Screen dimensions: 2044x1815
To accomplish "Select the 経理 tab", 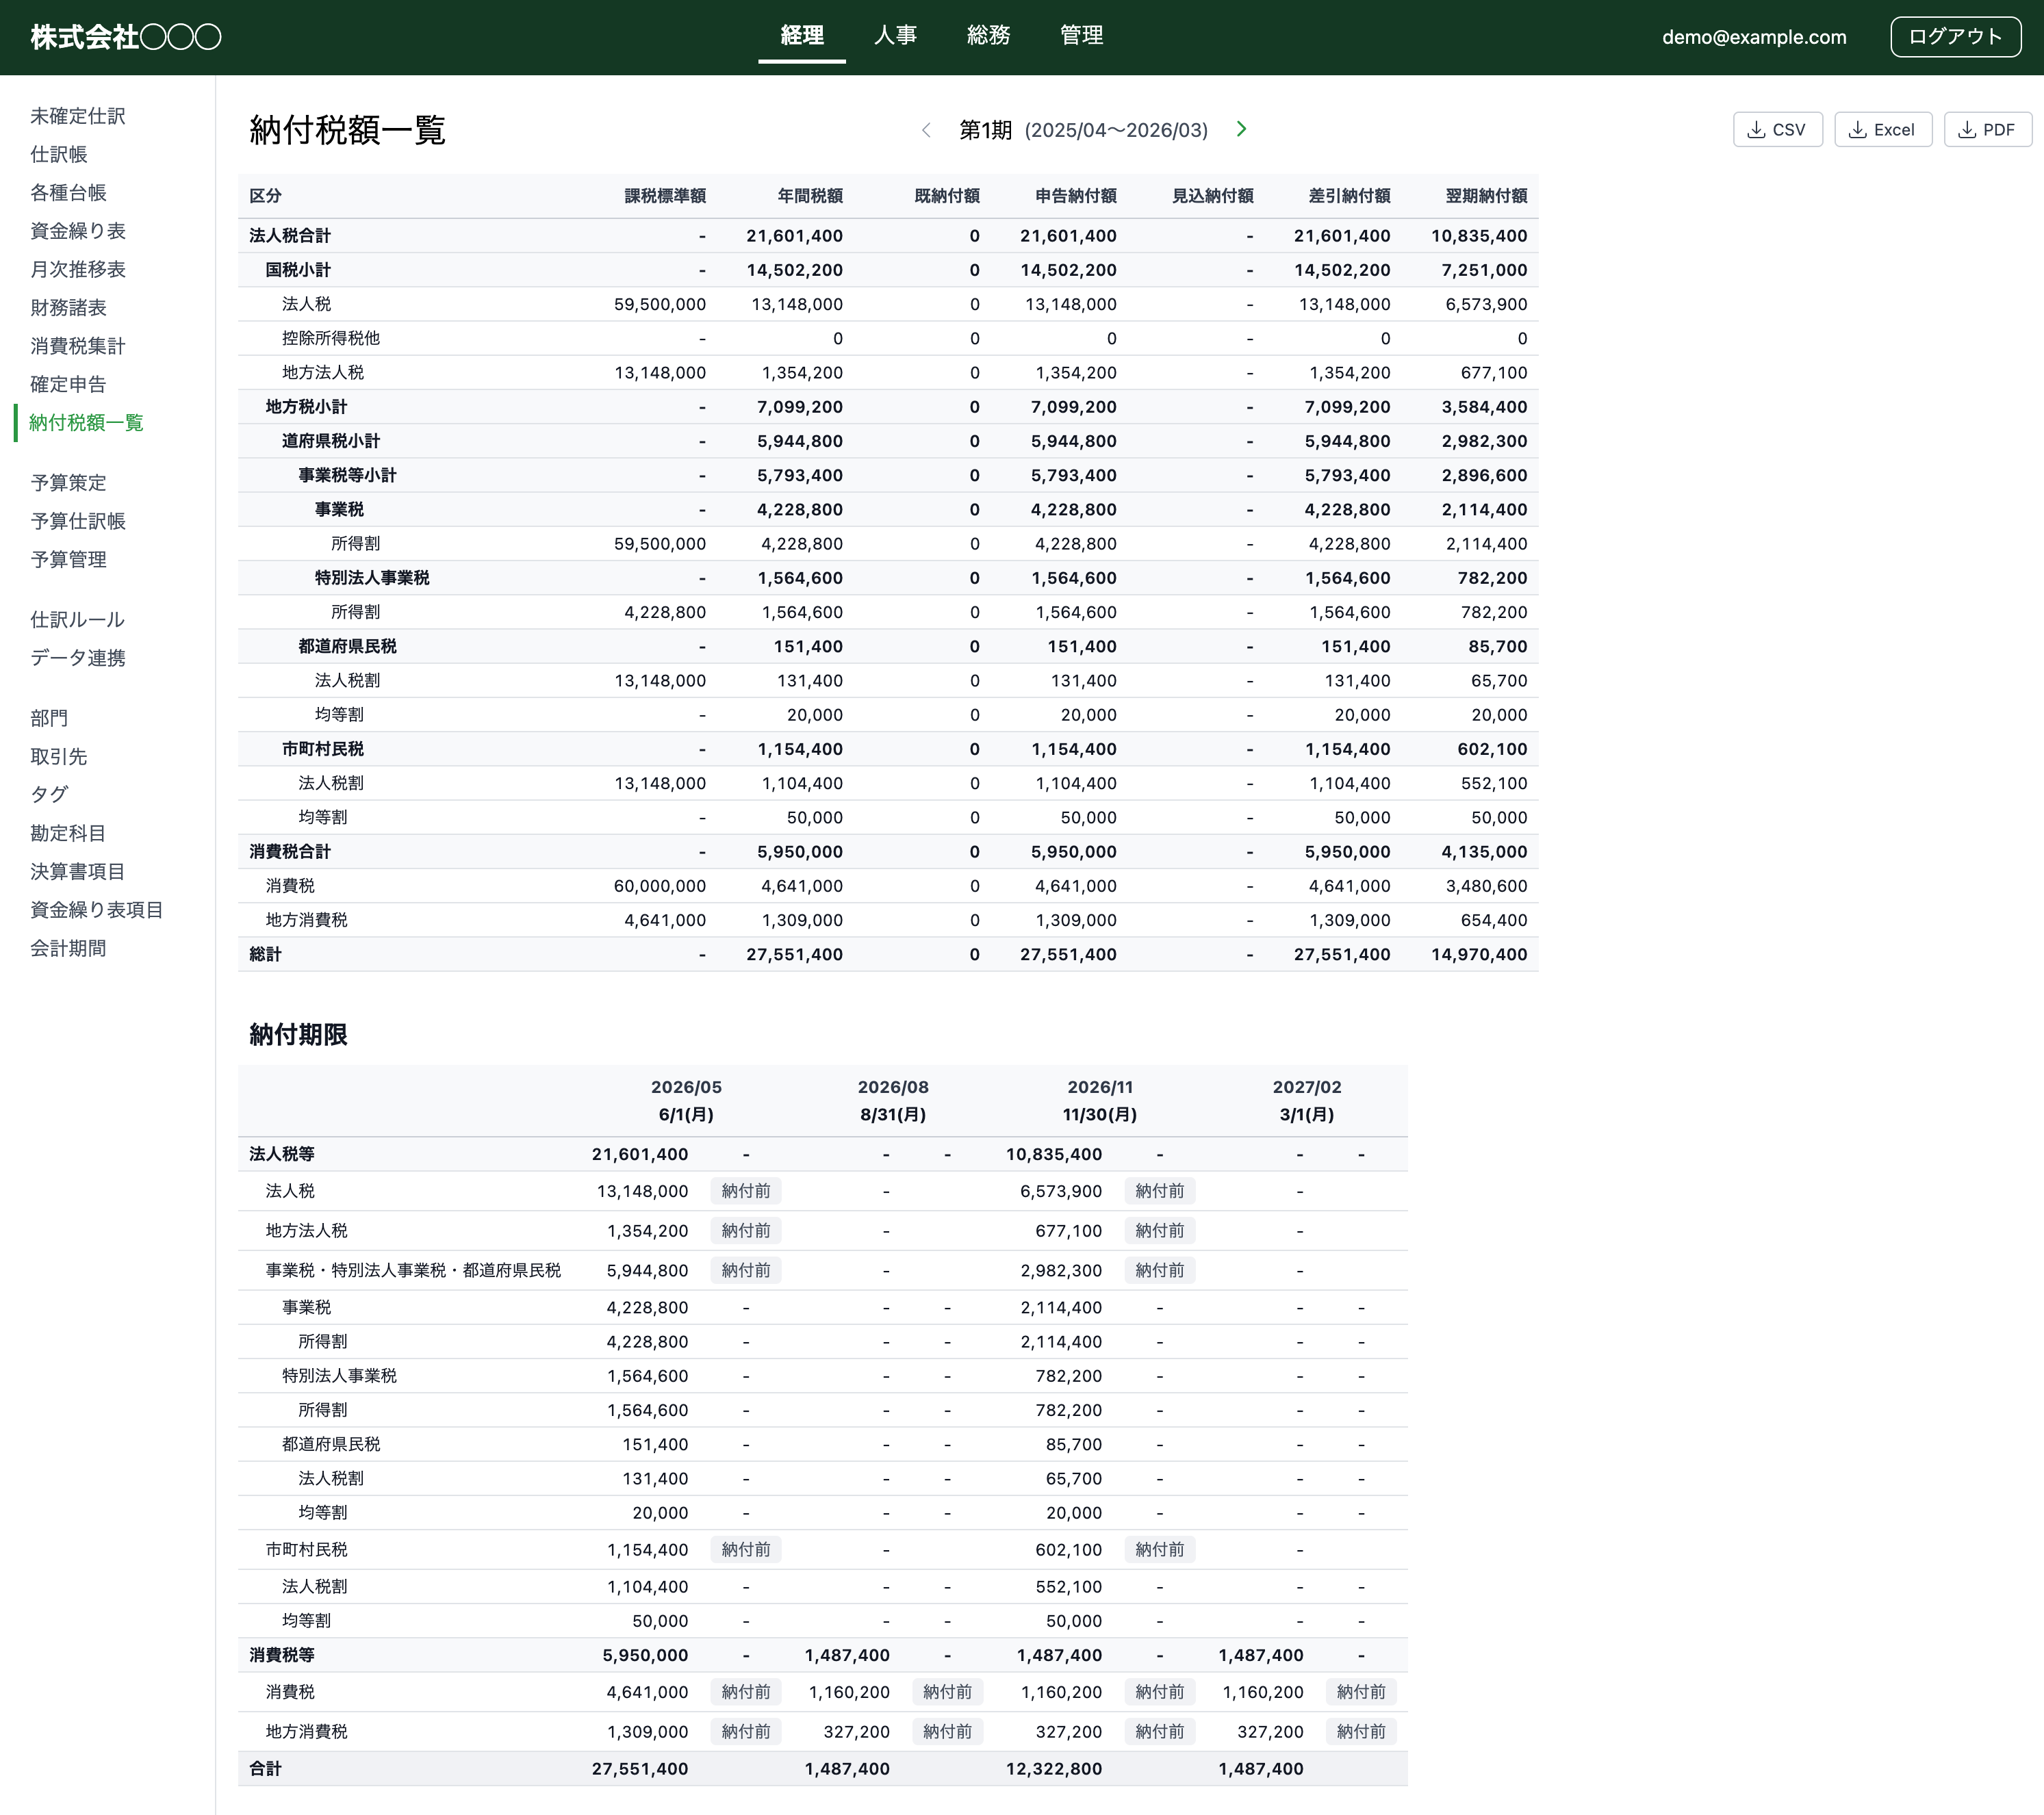I will [x=802, y=36].
